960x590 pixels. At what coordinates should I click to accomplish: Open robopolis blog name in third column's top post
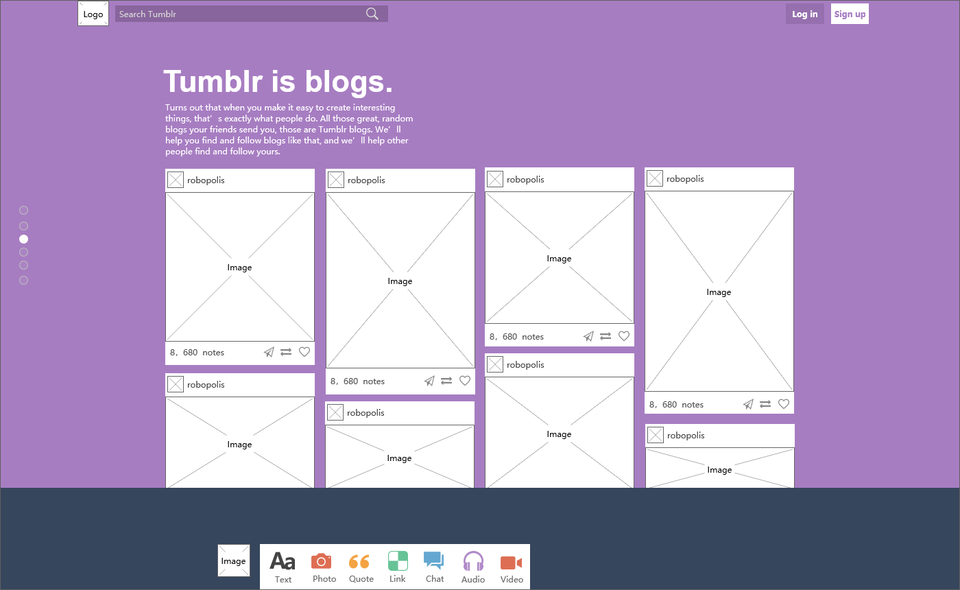[x=525, y=179]
